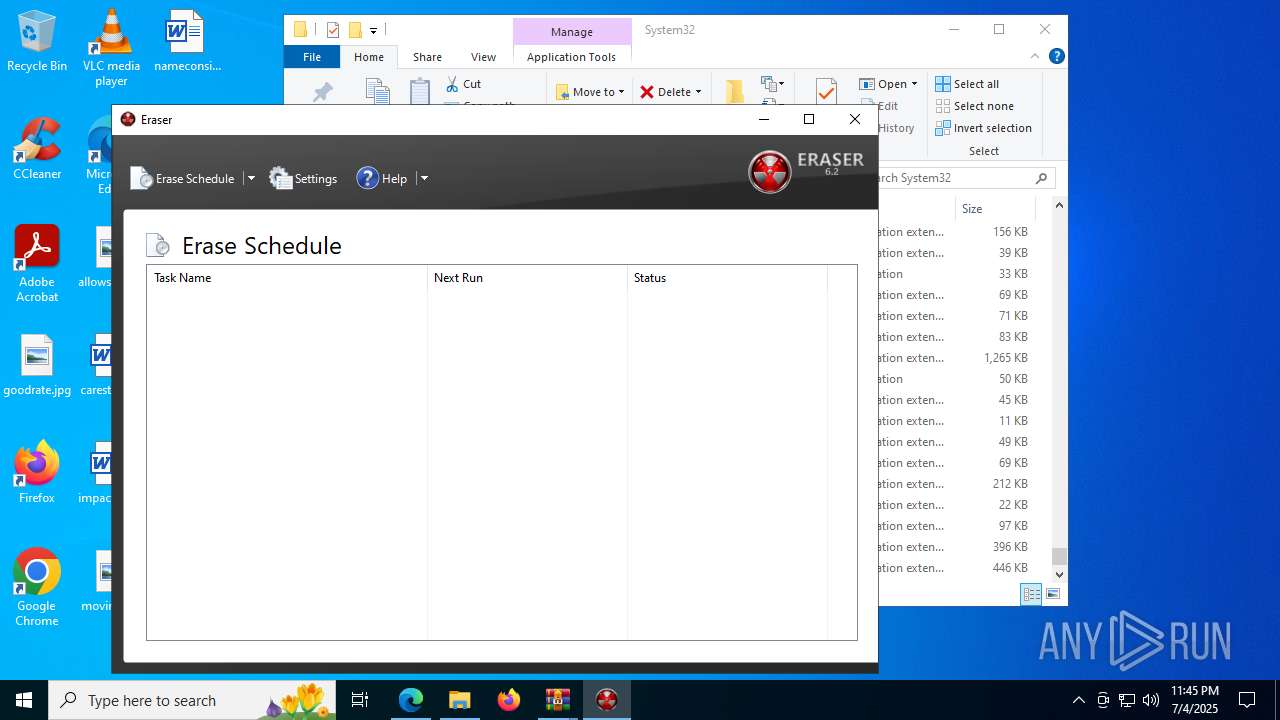Click the volume speaker tray icon
Viewport: 1280px width, 720px height.
point(1151,700)
